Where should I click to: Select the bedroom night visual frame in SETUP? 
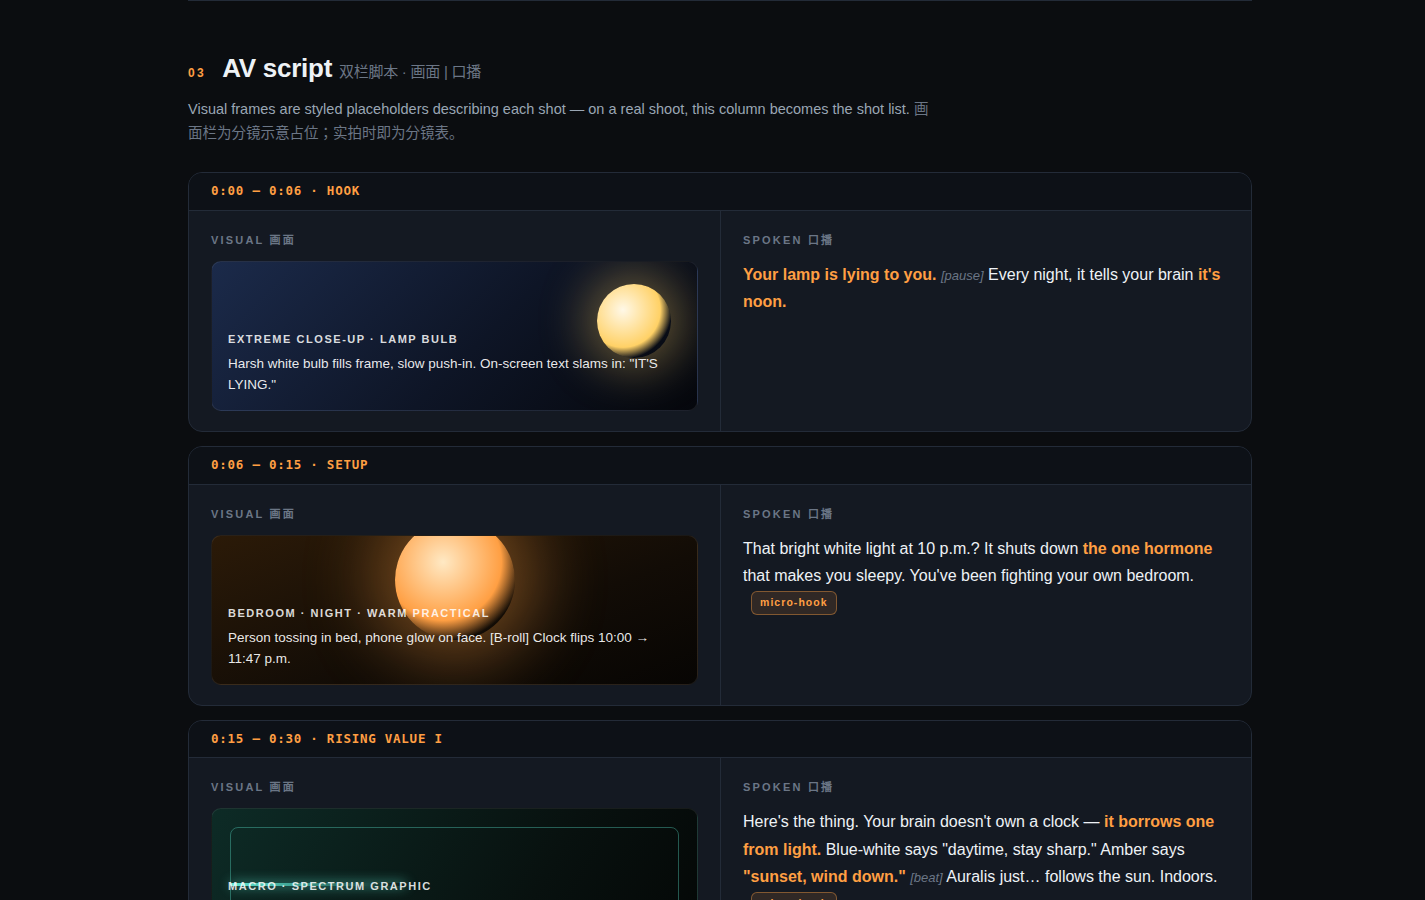(x=454, y=610)
